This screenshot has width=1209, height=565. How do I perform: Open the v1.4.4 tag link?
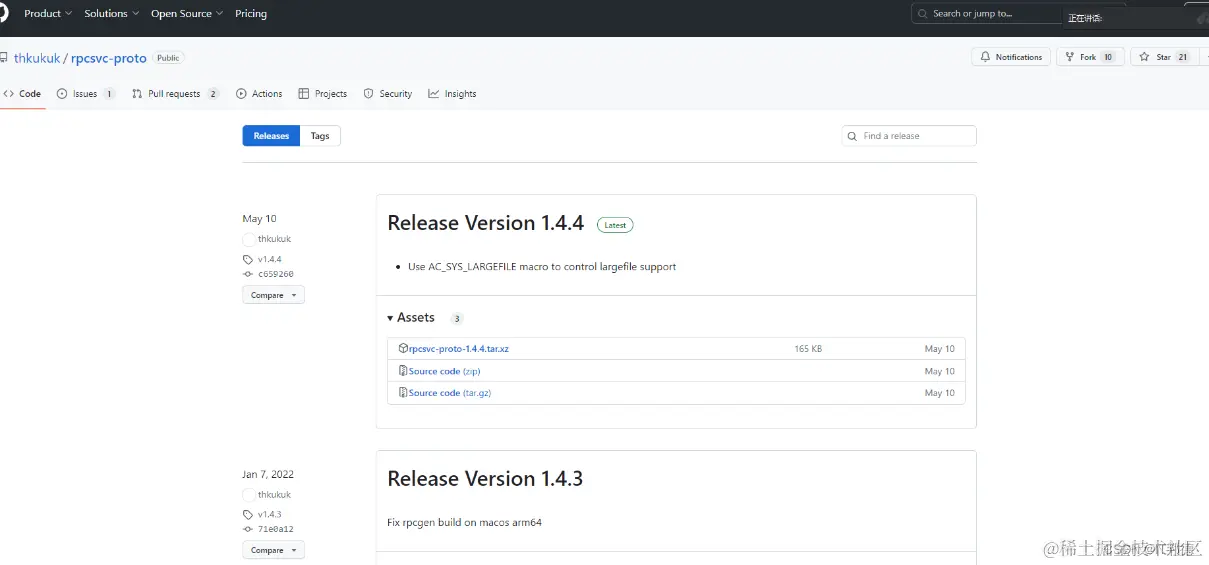tap(269, 259)
